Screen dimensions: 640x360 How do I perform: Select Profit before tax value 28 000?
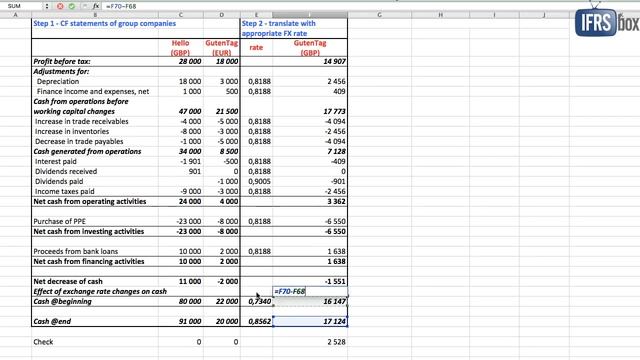point(181,62)
